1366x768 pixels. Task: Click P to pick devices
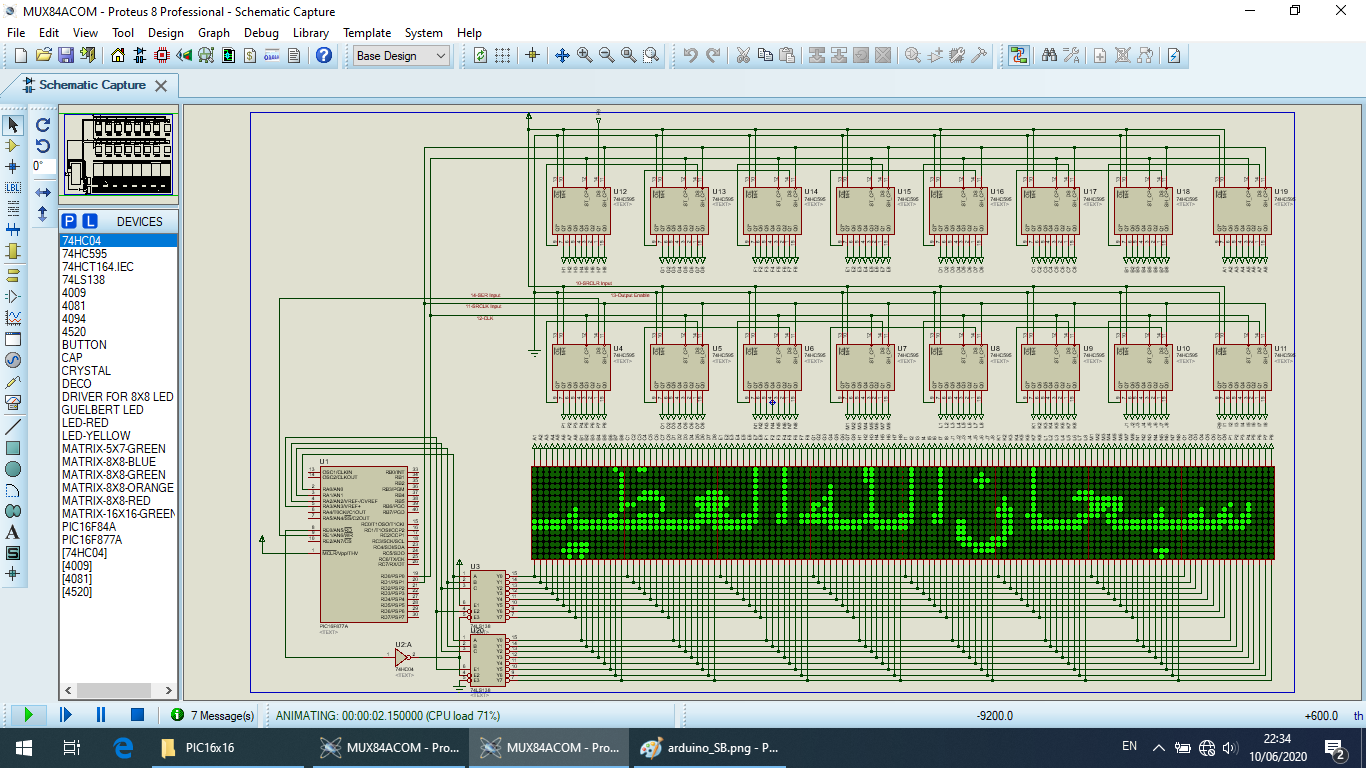[69, 221]
